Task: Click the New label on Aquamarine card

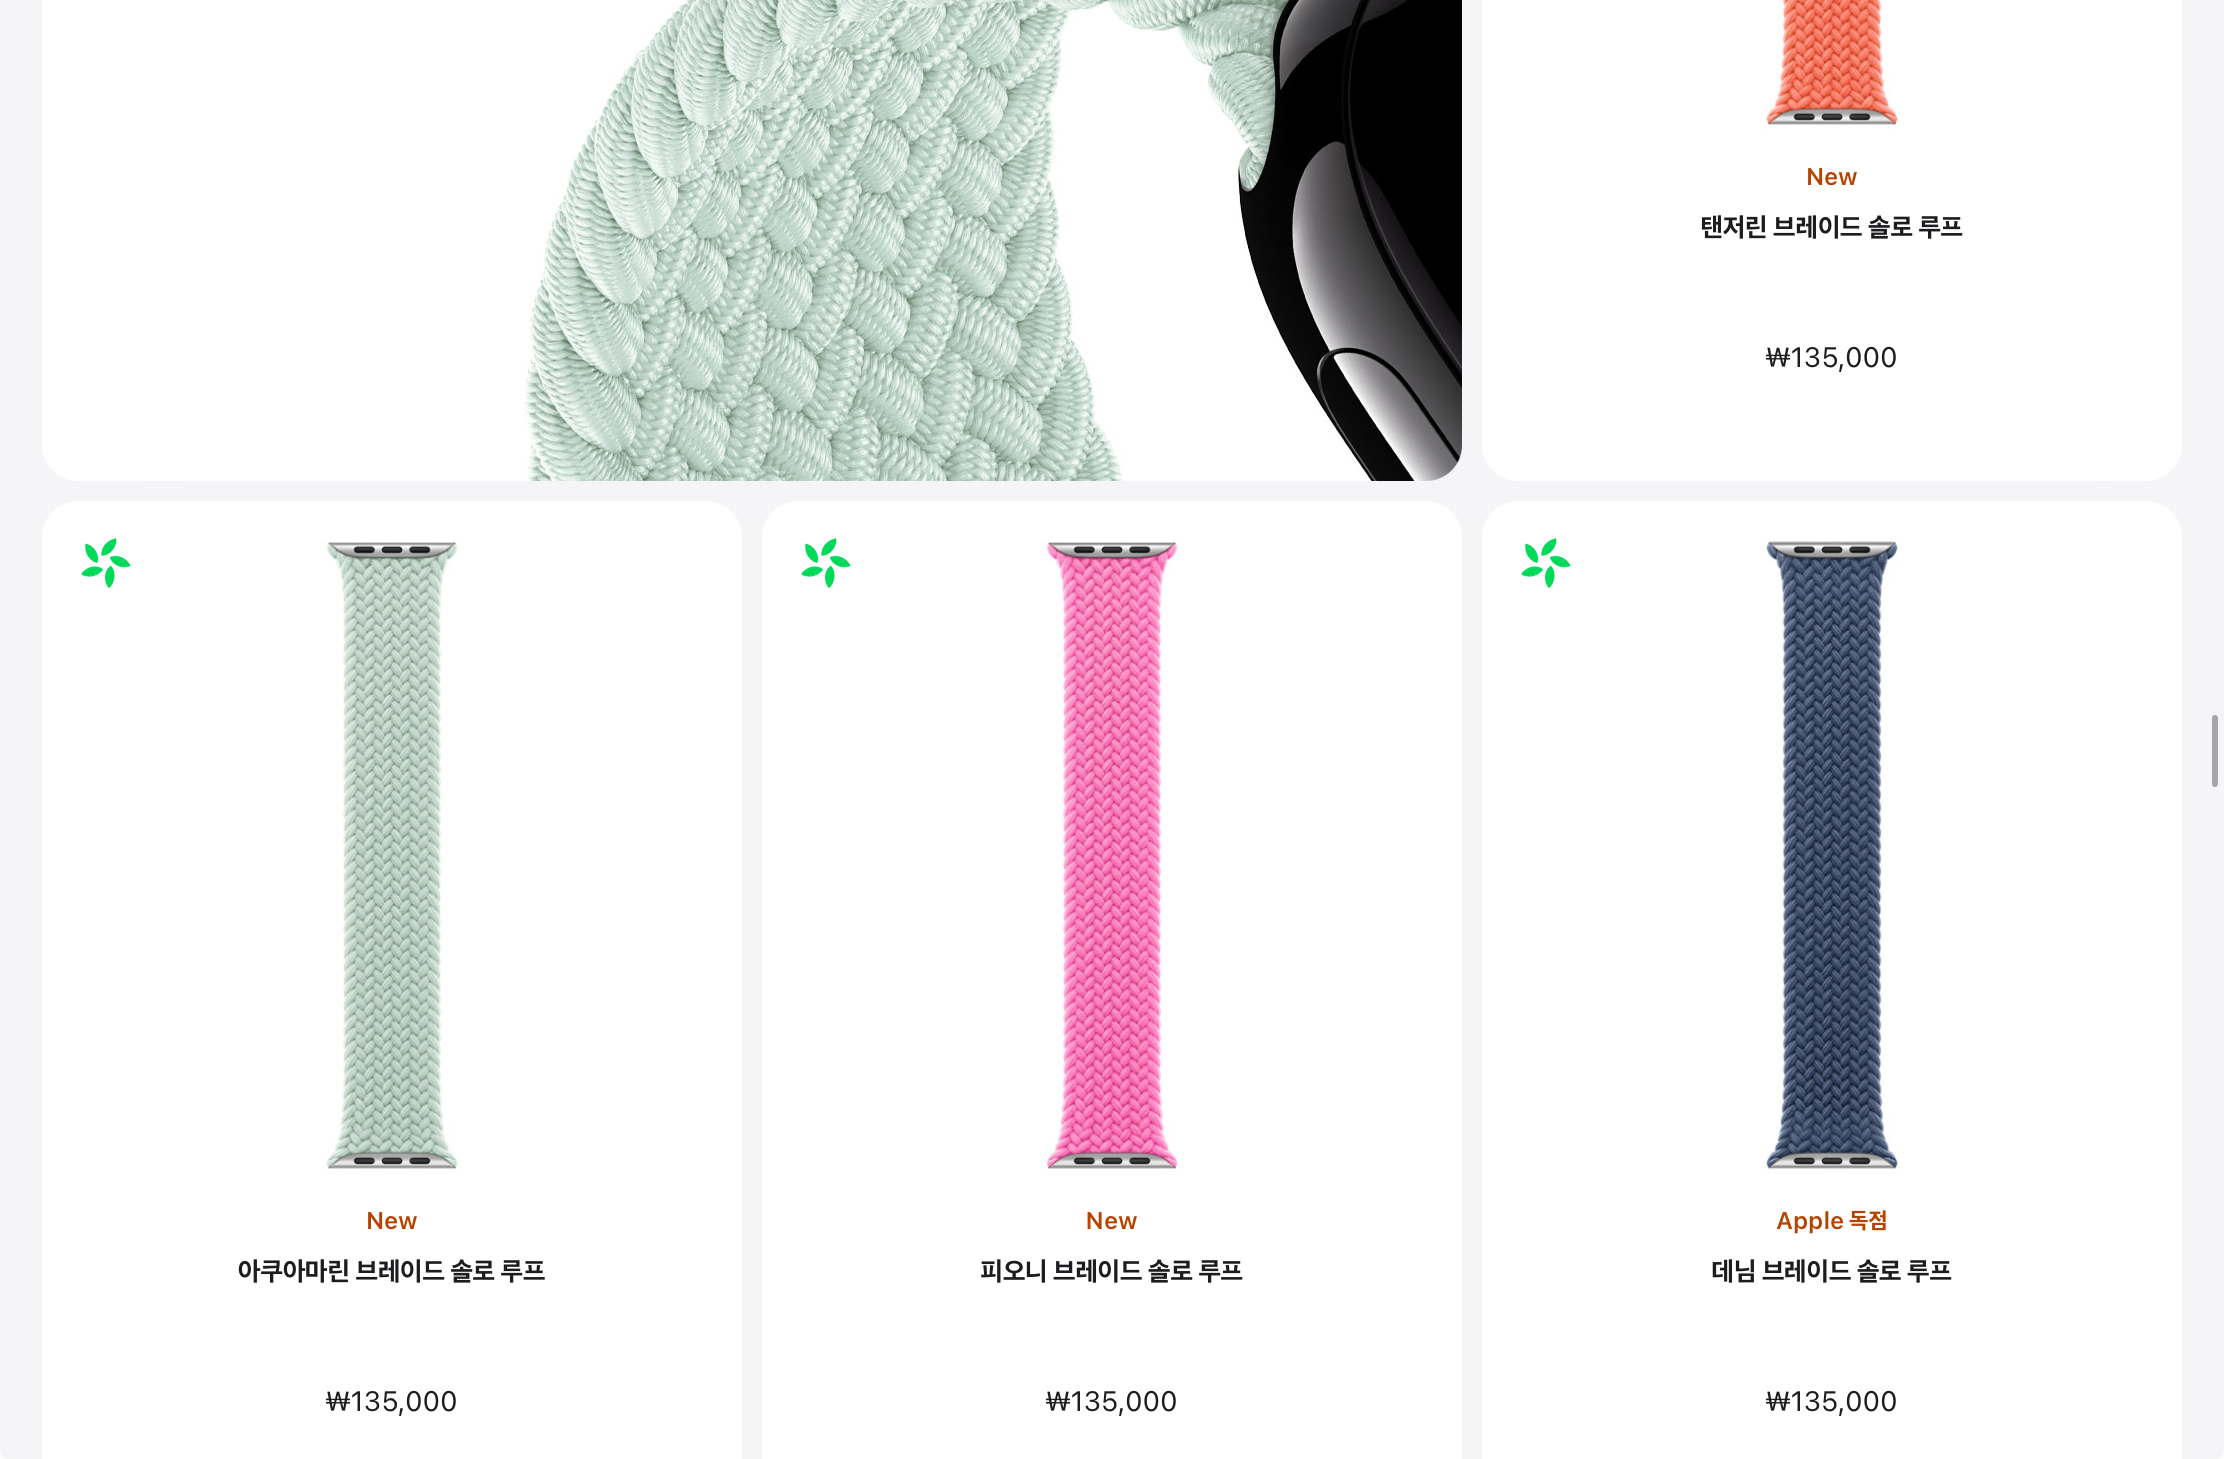Action: tap(392, 1221)
